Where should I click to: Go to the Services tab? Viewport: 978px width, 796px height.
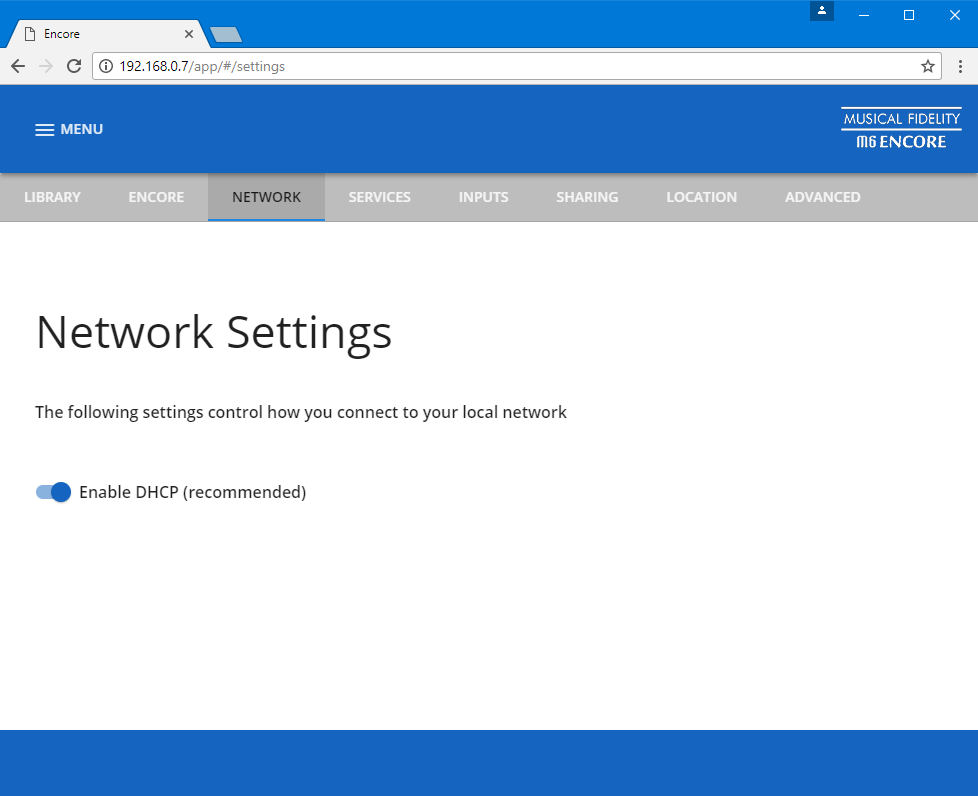pos(379,197)
